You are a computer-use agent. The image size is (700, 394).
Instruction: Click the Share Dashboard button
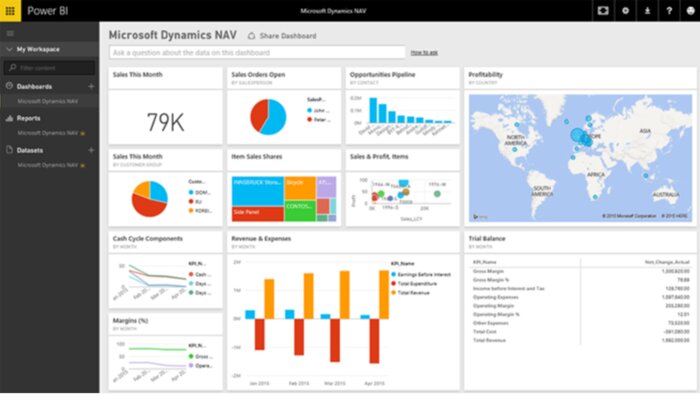(282, 36)
